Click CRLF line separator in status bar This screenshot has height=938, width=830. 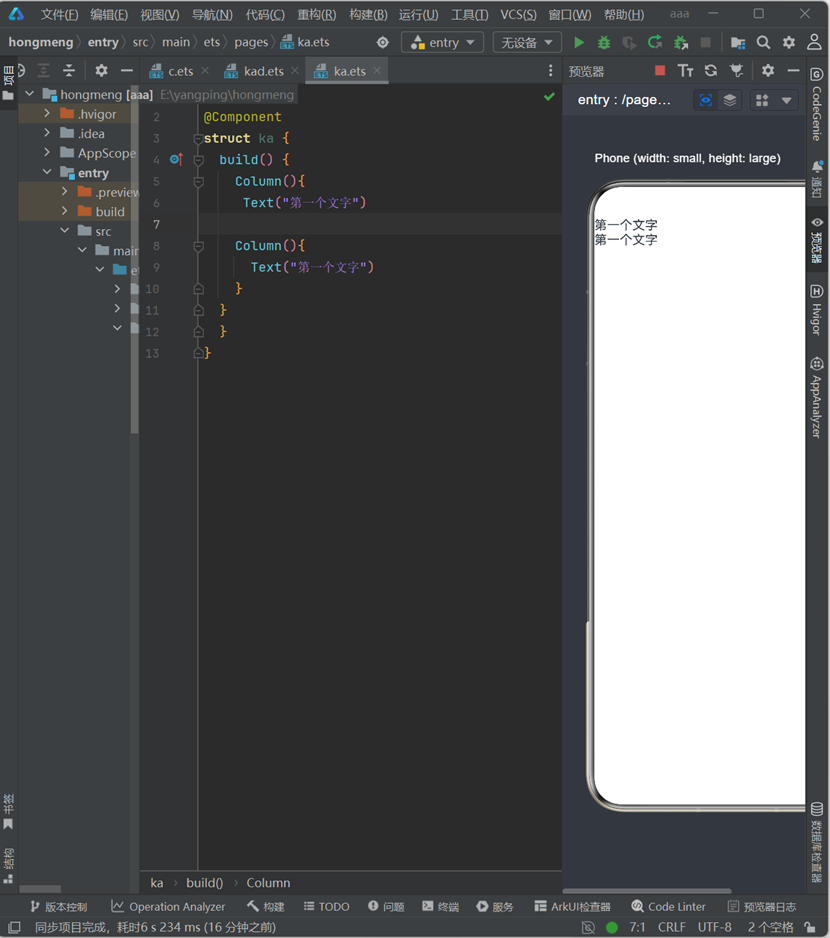tap(671, 927)
